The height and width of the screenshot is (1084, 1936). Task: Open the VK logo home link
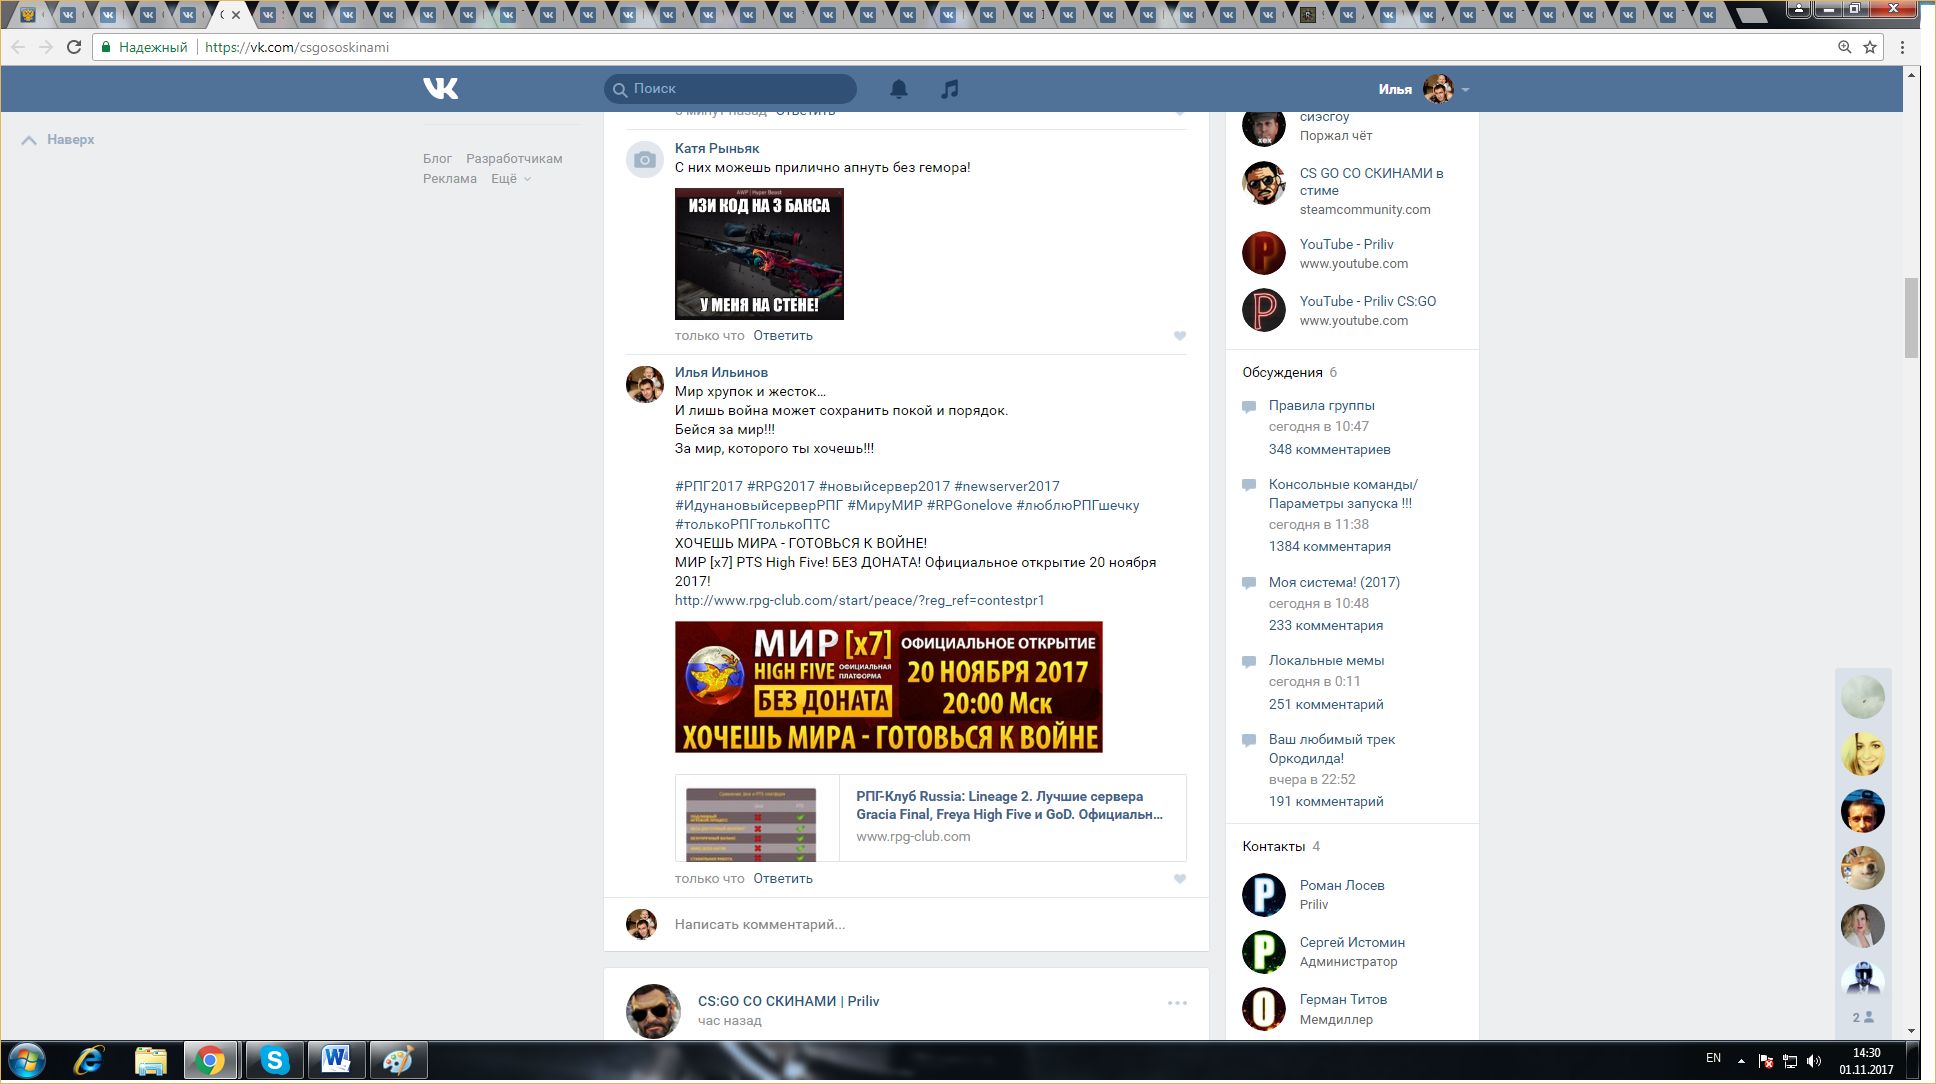pos(440,89)
